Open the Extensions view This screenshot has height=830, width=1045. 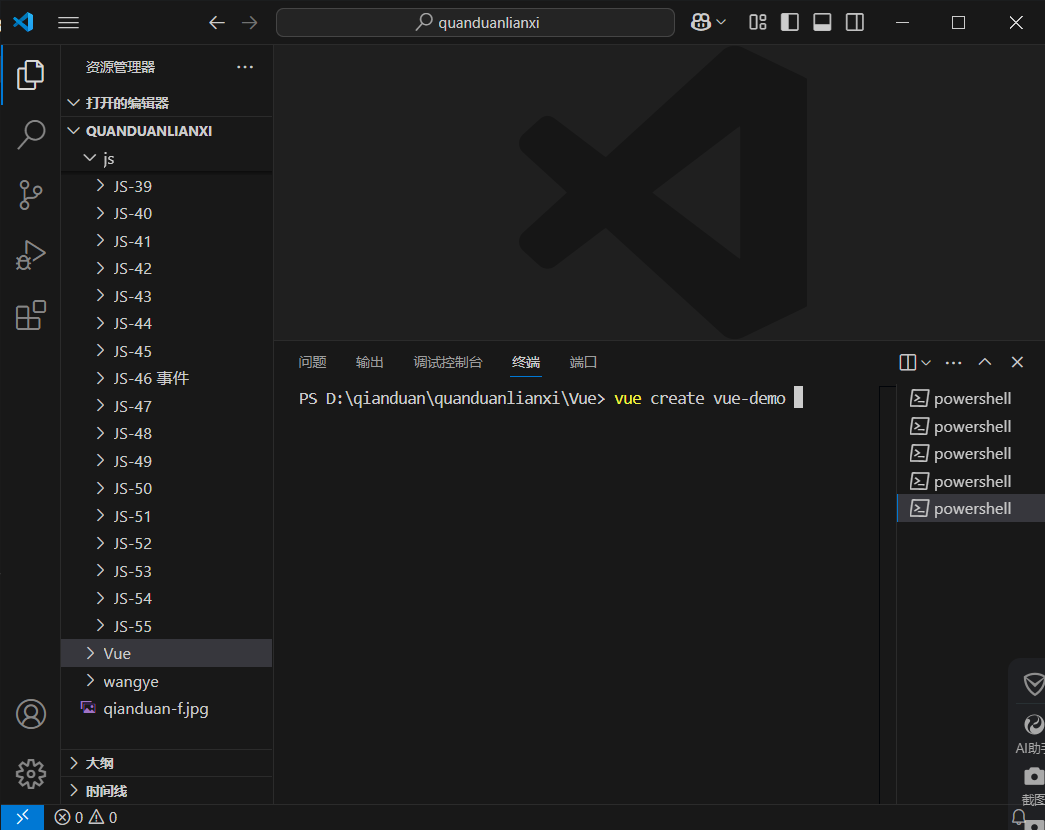coord(30,315)
